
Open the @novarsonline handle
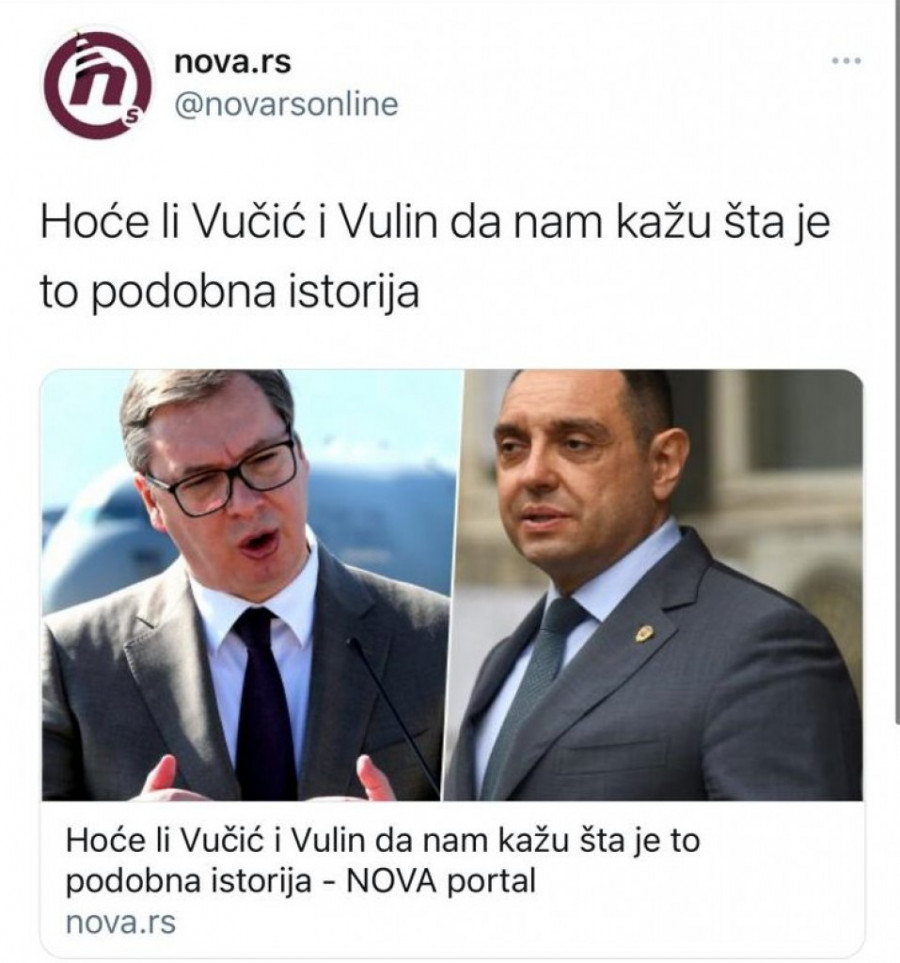pyautogui.click(x=286, y=104)
